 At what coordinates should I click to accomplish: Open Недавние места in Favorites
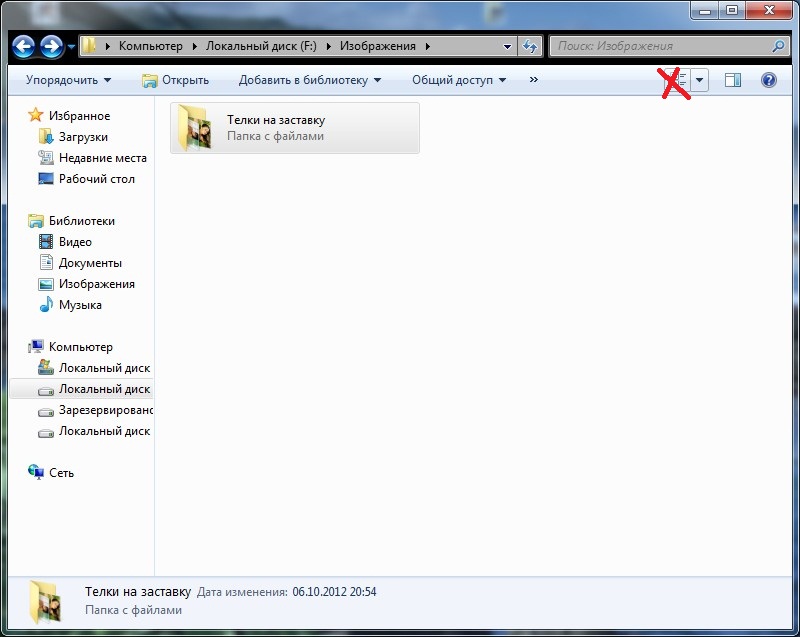(x=103, y=158)
